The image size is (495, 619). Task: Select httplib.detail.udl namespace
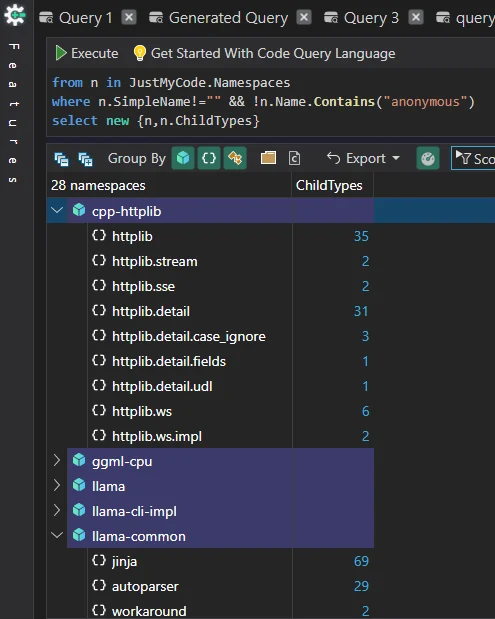click(162, 386)
